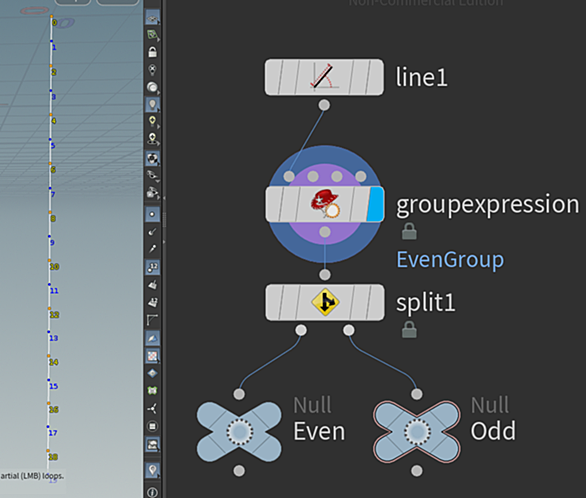Click the first input connector of groupexpression node

click(289, 176)
